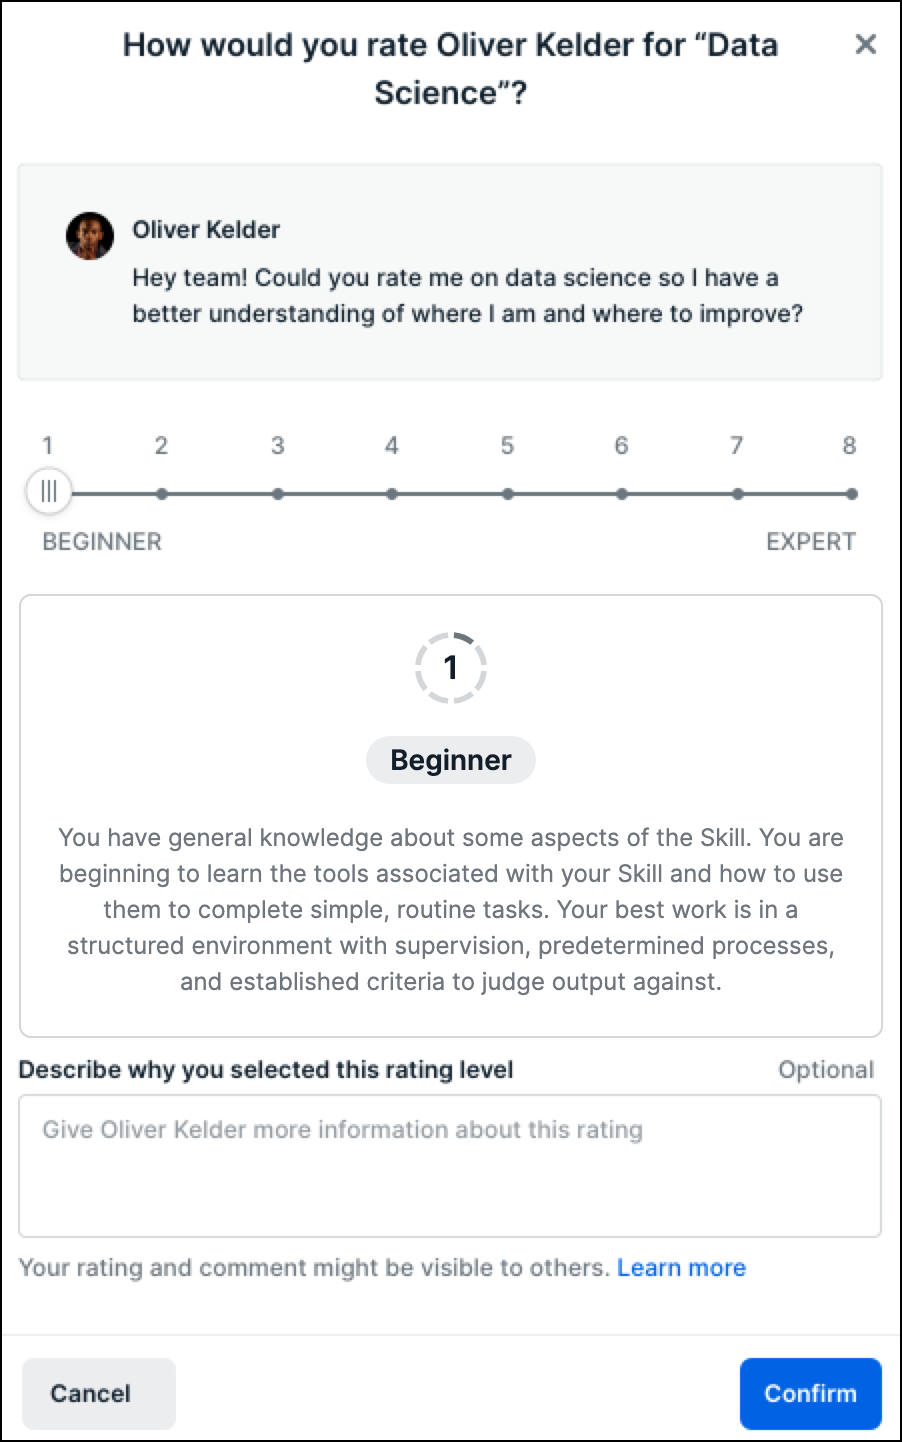Choose rating 4 on the skill scale
902x1442 pixels.
(392, 493)
